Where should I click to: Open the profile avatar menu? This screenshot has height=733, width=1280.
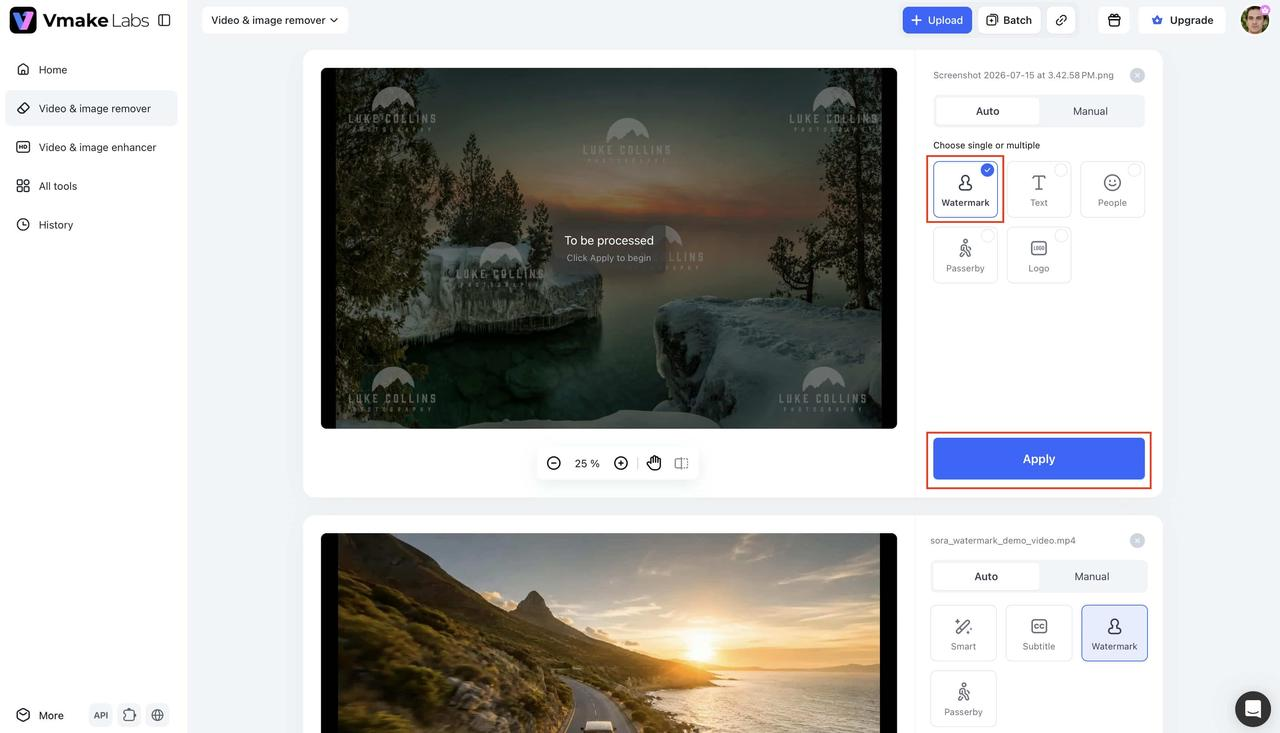[1255, 20]
